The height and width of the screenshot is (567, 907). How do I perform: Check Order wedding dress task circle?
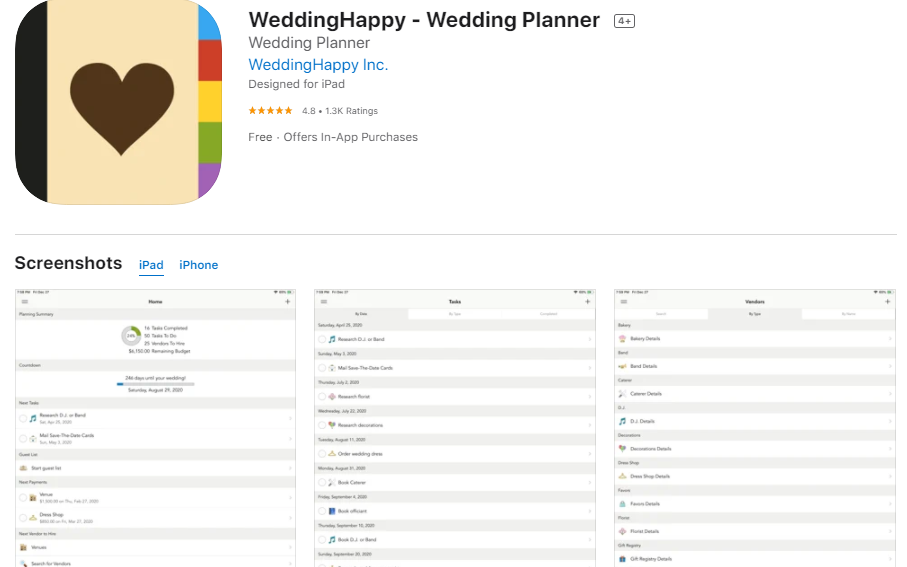[322, 454]
